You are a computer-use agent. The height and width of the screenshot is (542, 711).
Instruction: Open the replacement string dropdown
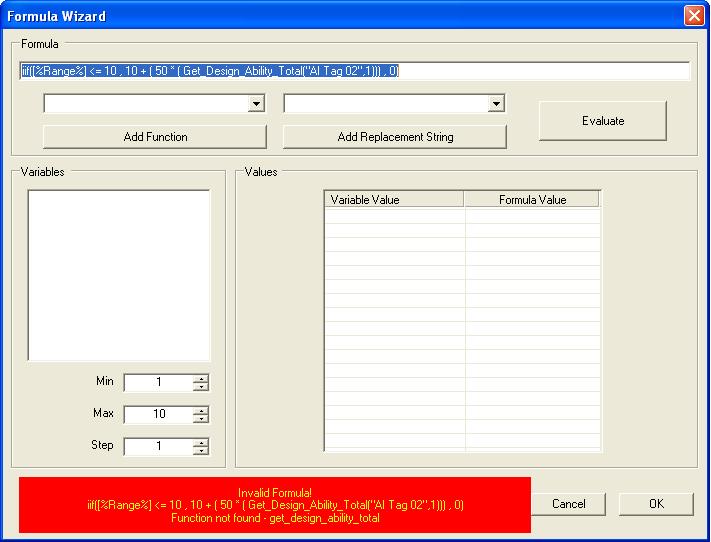pos(496,104)
